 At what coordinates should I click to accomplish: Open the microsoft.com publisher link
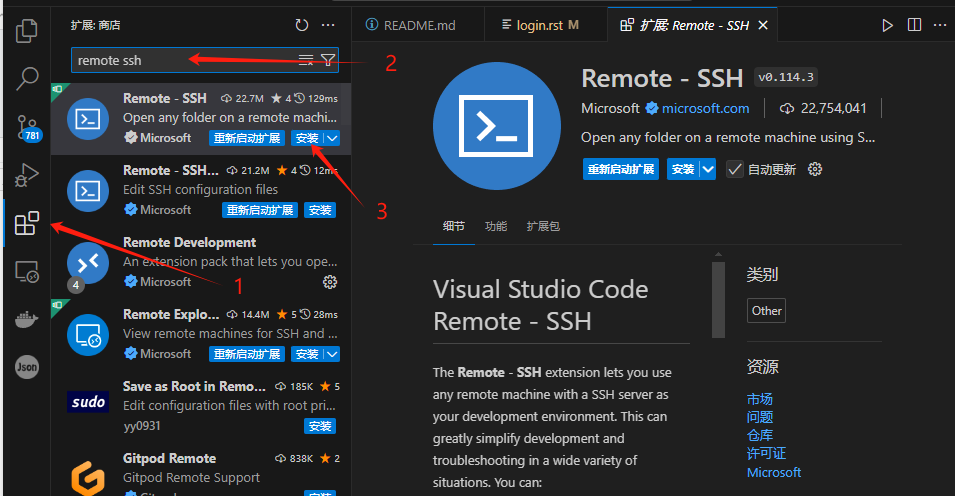point(705,108)
